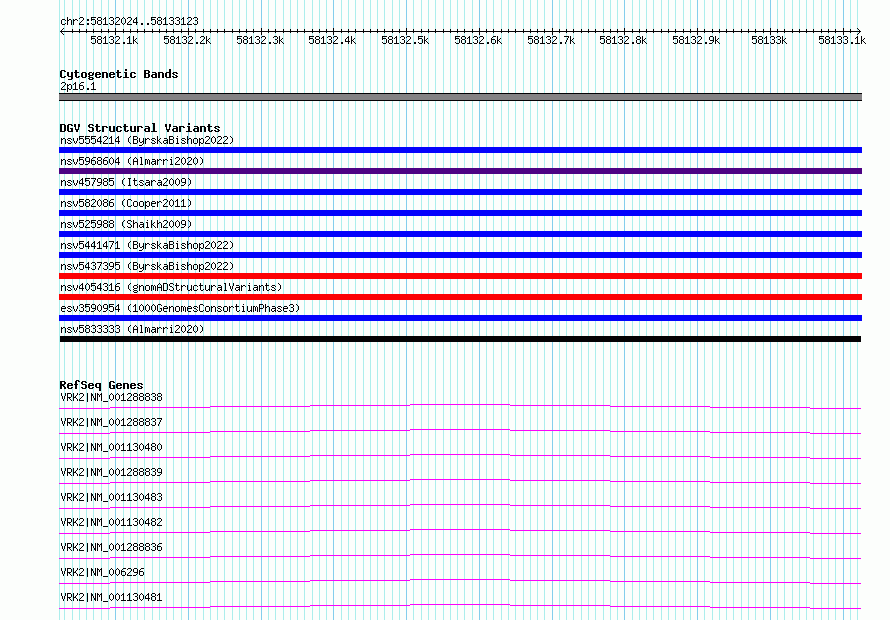Open VRK2|NM_006296 transcript label

pyautogui.click(x=102, y=572)
